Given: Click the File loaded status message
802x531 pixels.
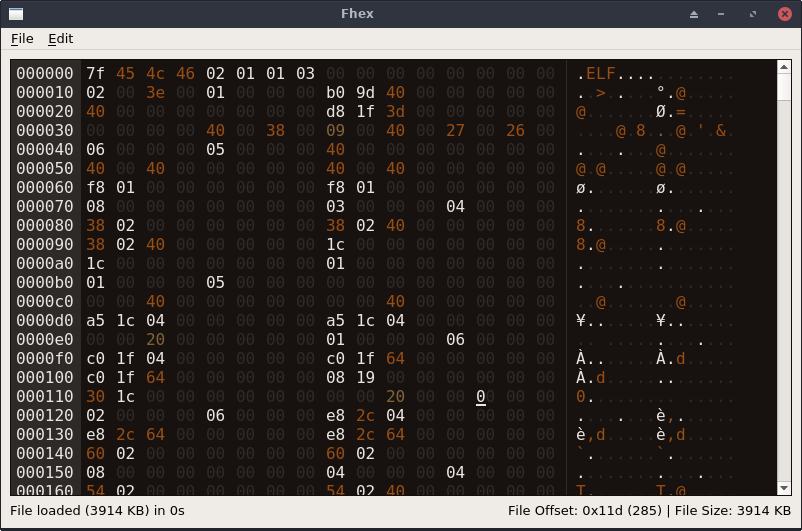Looking at the screenshot, I should click(97, 511).
